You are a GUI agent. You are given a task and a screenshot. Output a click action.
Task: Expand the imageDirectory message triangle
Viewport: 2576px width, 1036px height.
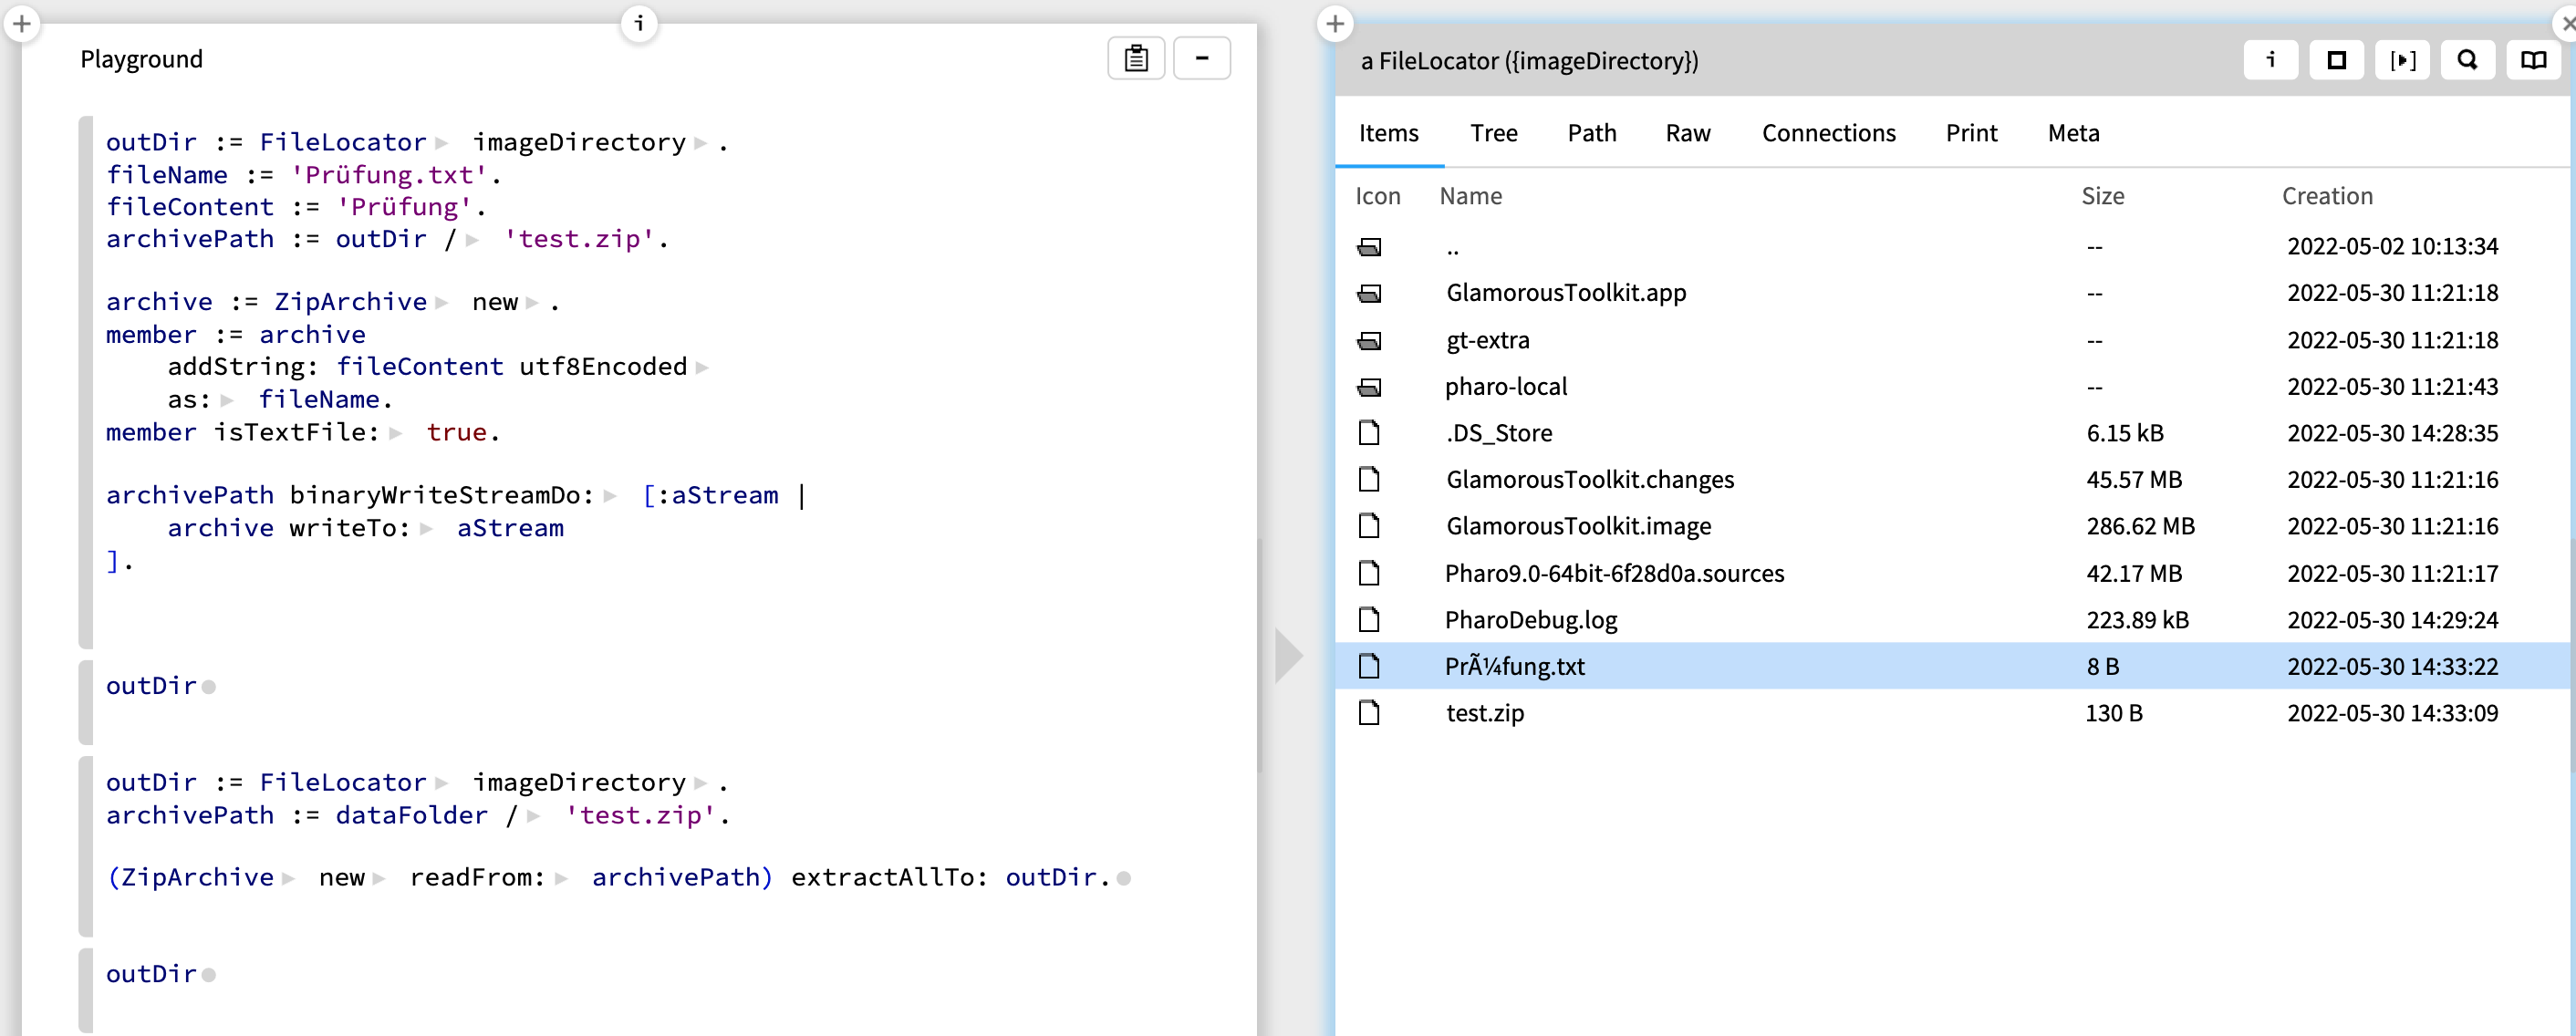(700, 142)
